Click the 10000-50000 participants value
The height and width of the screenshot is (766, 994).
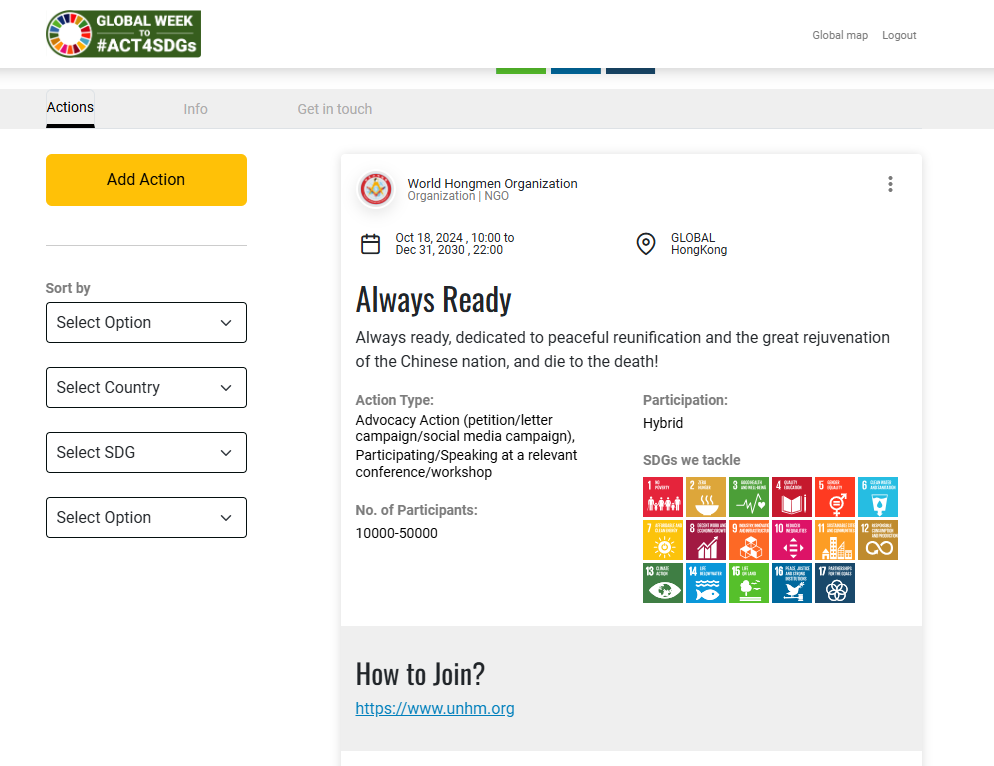[x=397, y=533]
